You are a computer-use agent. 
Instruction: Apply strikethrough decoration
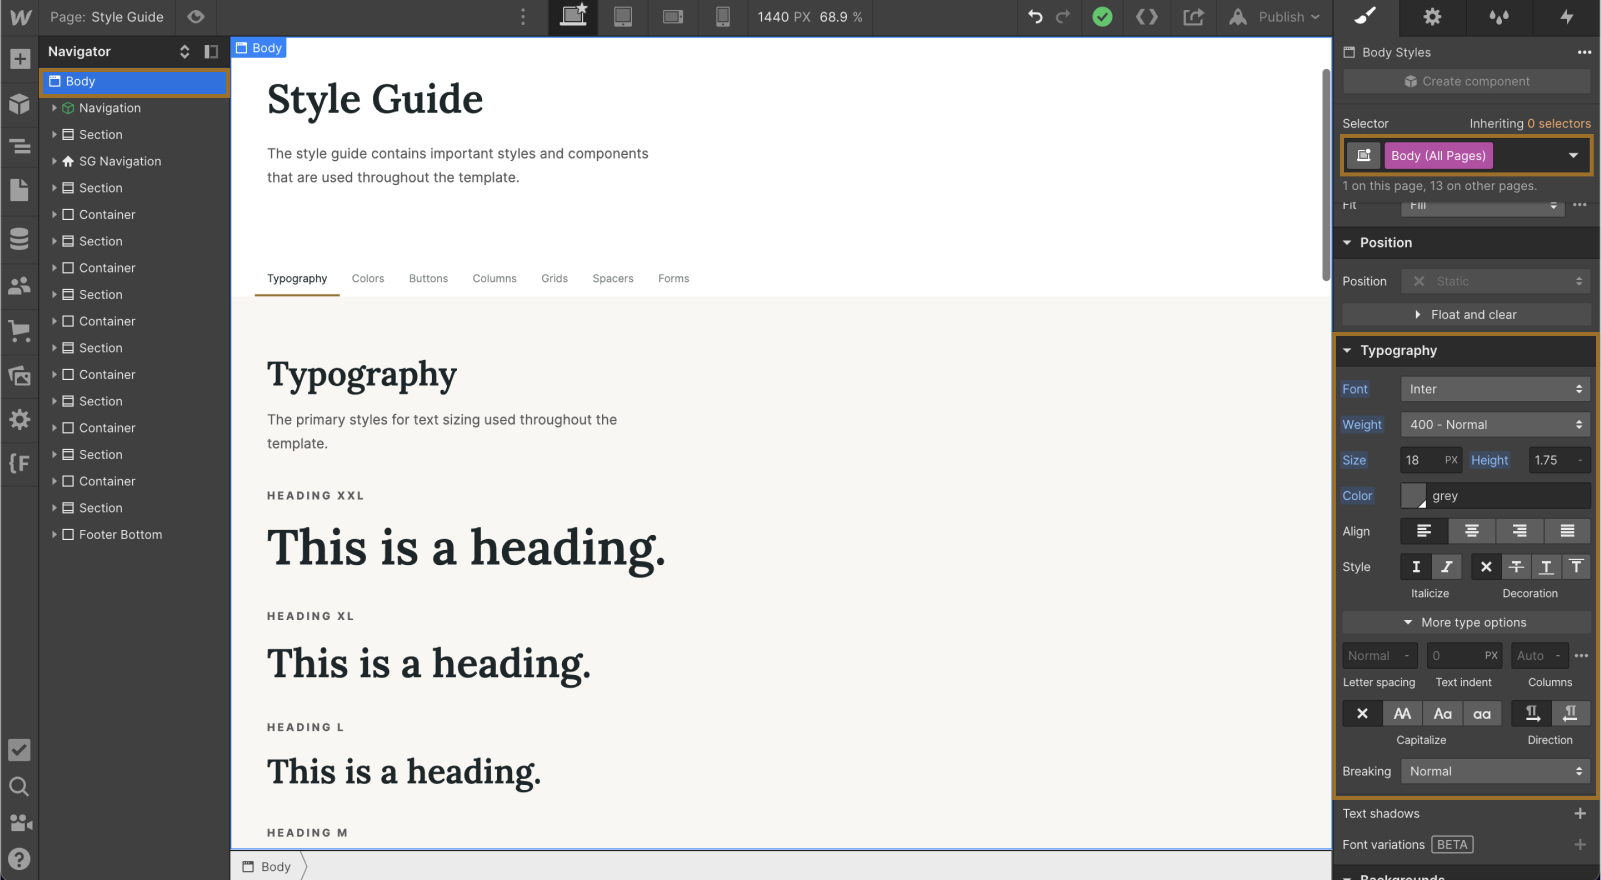(1516, 567)
